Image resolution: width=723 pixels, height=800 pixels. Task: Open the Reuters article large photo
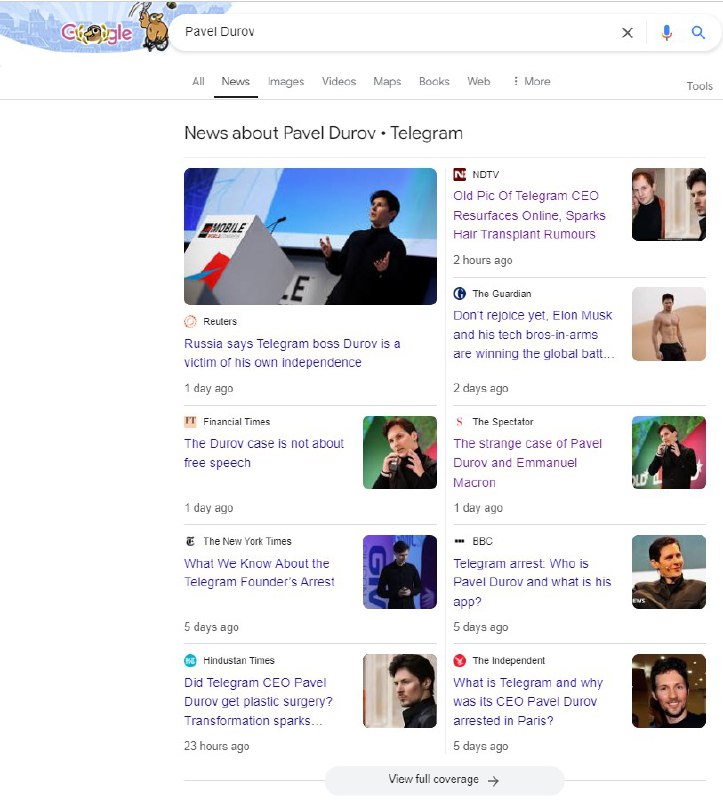point(310,236)
